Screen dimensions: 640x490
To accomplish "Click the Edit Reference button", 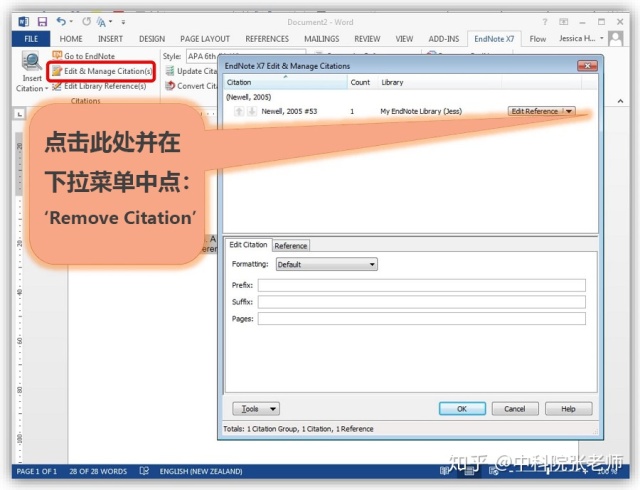I will tap(535, 111).
